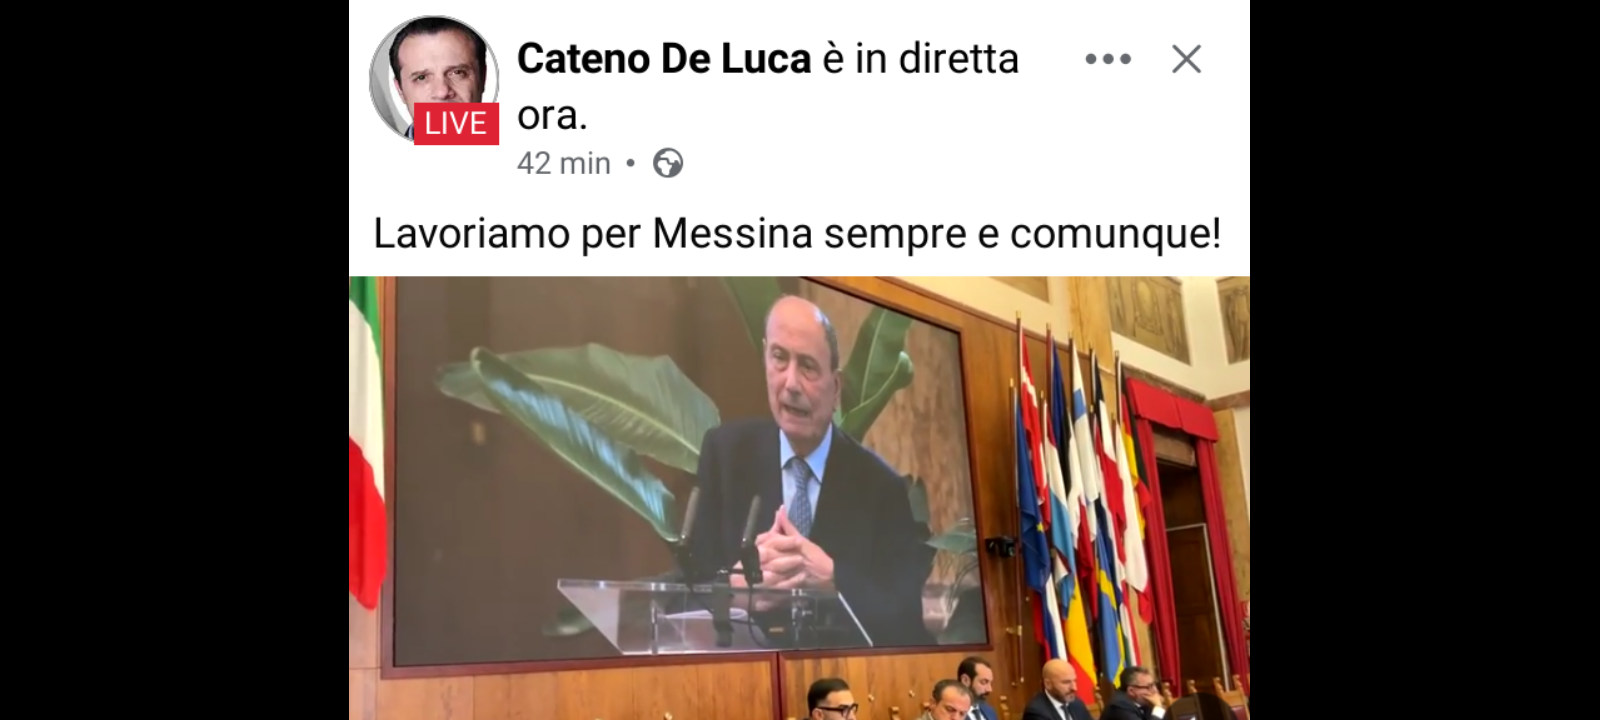Open Cateno De Luca's profile picture
Viewport: 1600px width, 720px height.
[434, 78]
